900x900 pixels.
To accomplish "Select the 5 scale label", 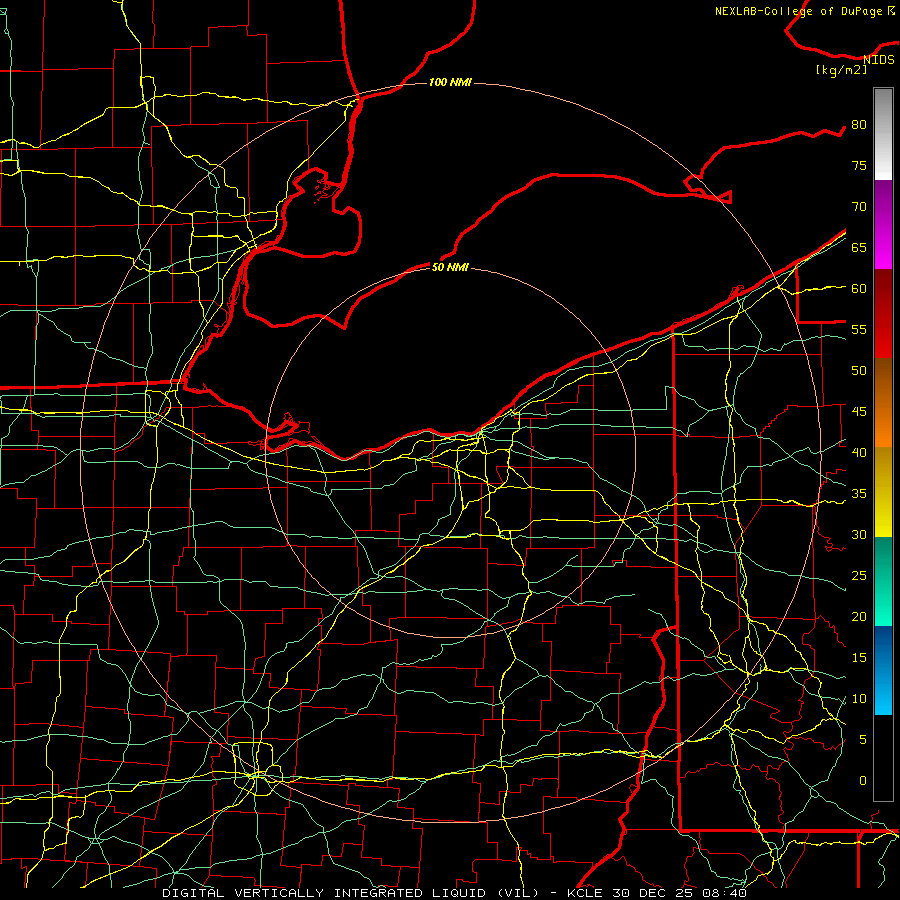I will point(863,740).
